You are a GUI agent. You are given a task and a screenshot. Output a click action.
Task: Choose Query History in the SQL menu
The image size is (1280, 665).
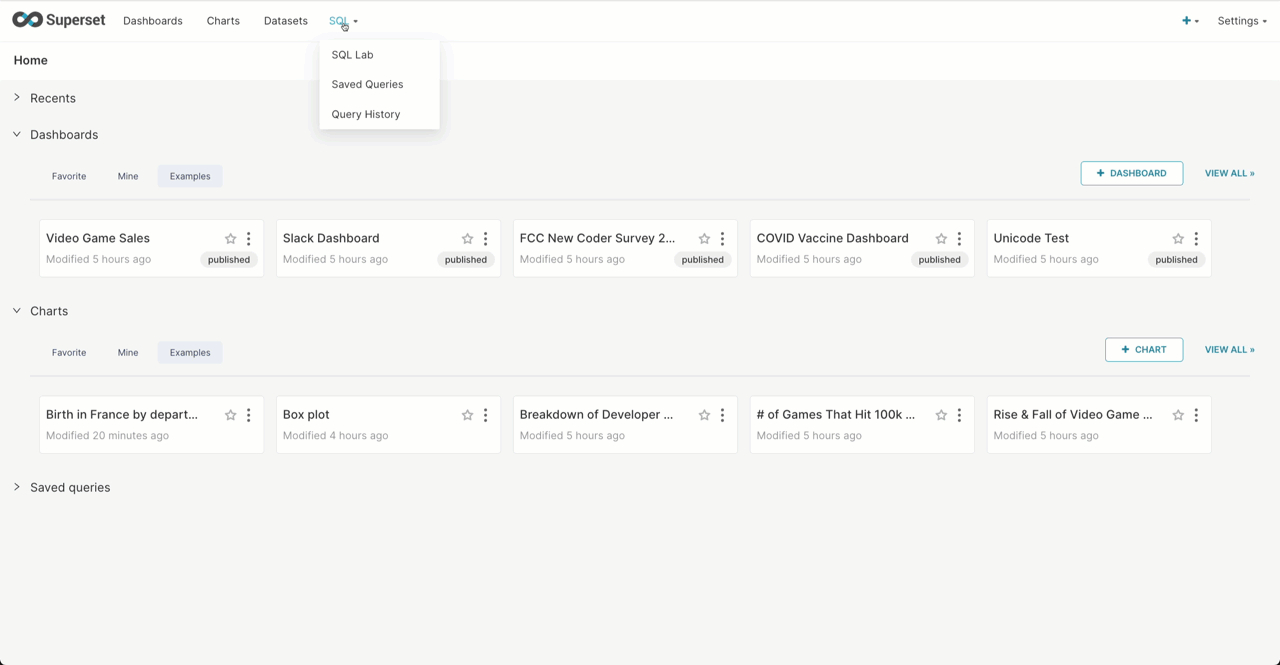[x=365, y=114]
